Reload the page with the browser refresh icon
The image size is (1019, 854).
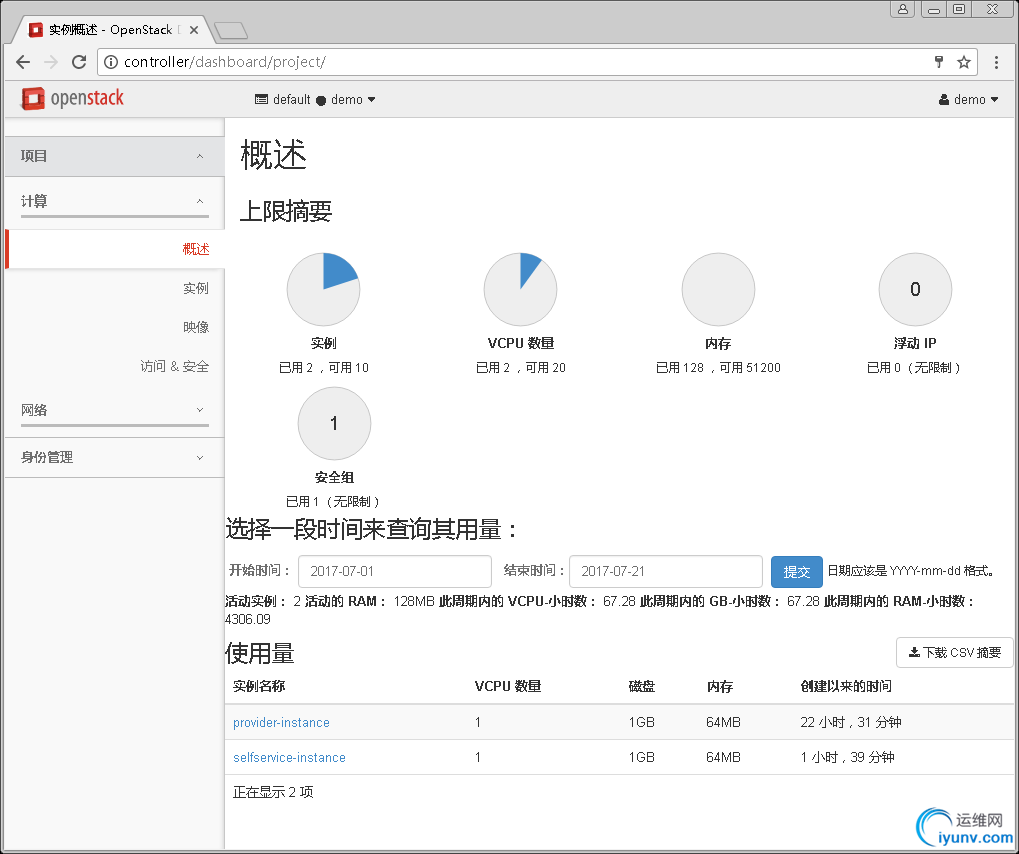pos(79,62)
